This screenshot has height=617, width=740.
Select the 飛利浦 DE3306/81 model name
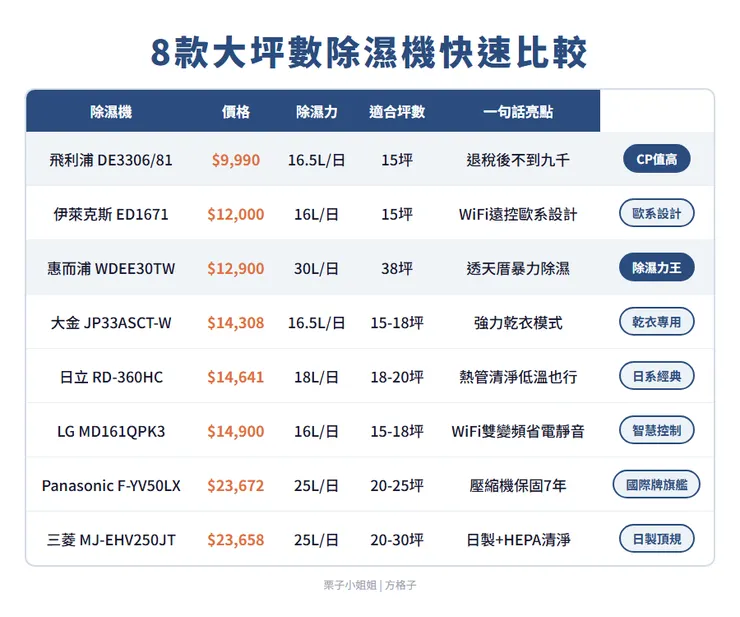[111, 160]
